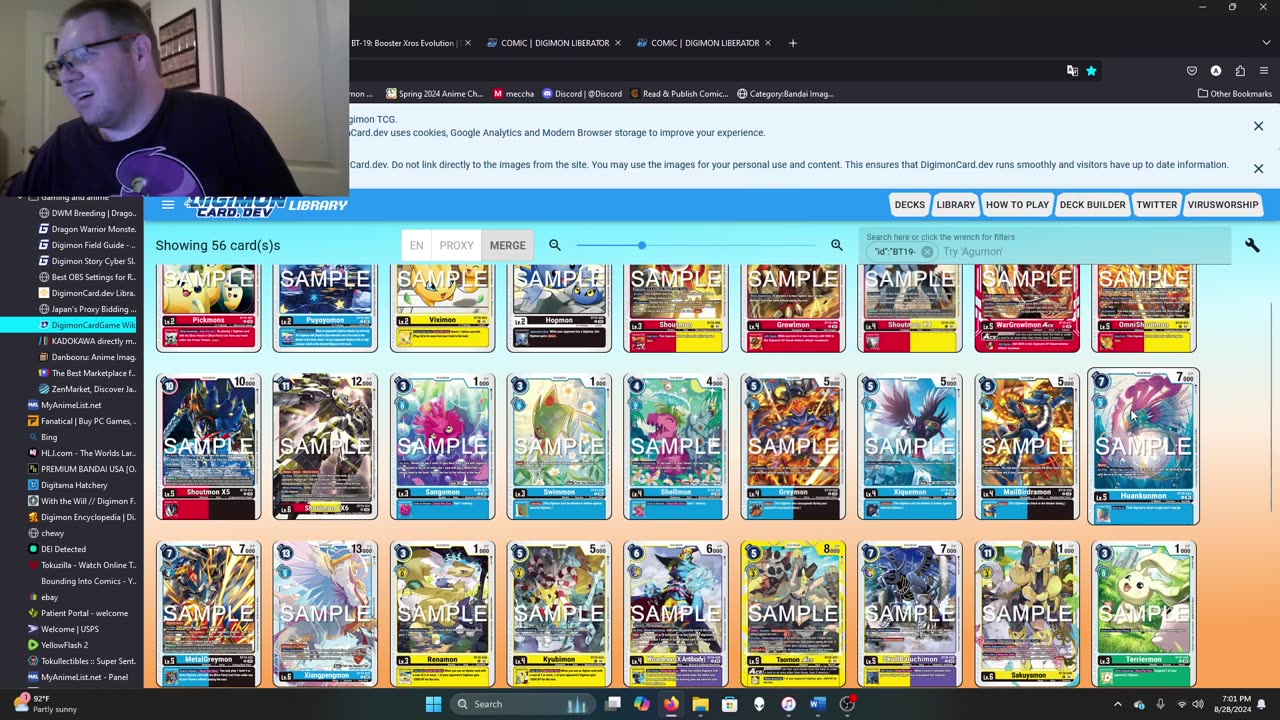
Task: Select the MERGE card toggle
Action: (x=507, y=245)
